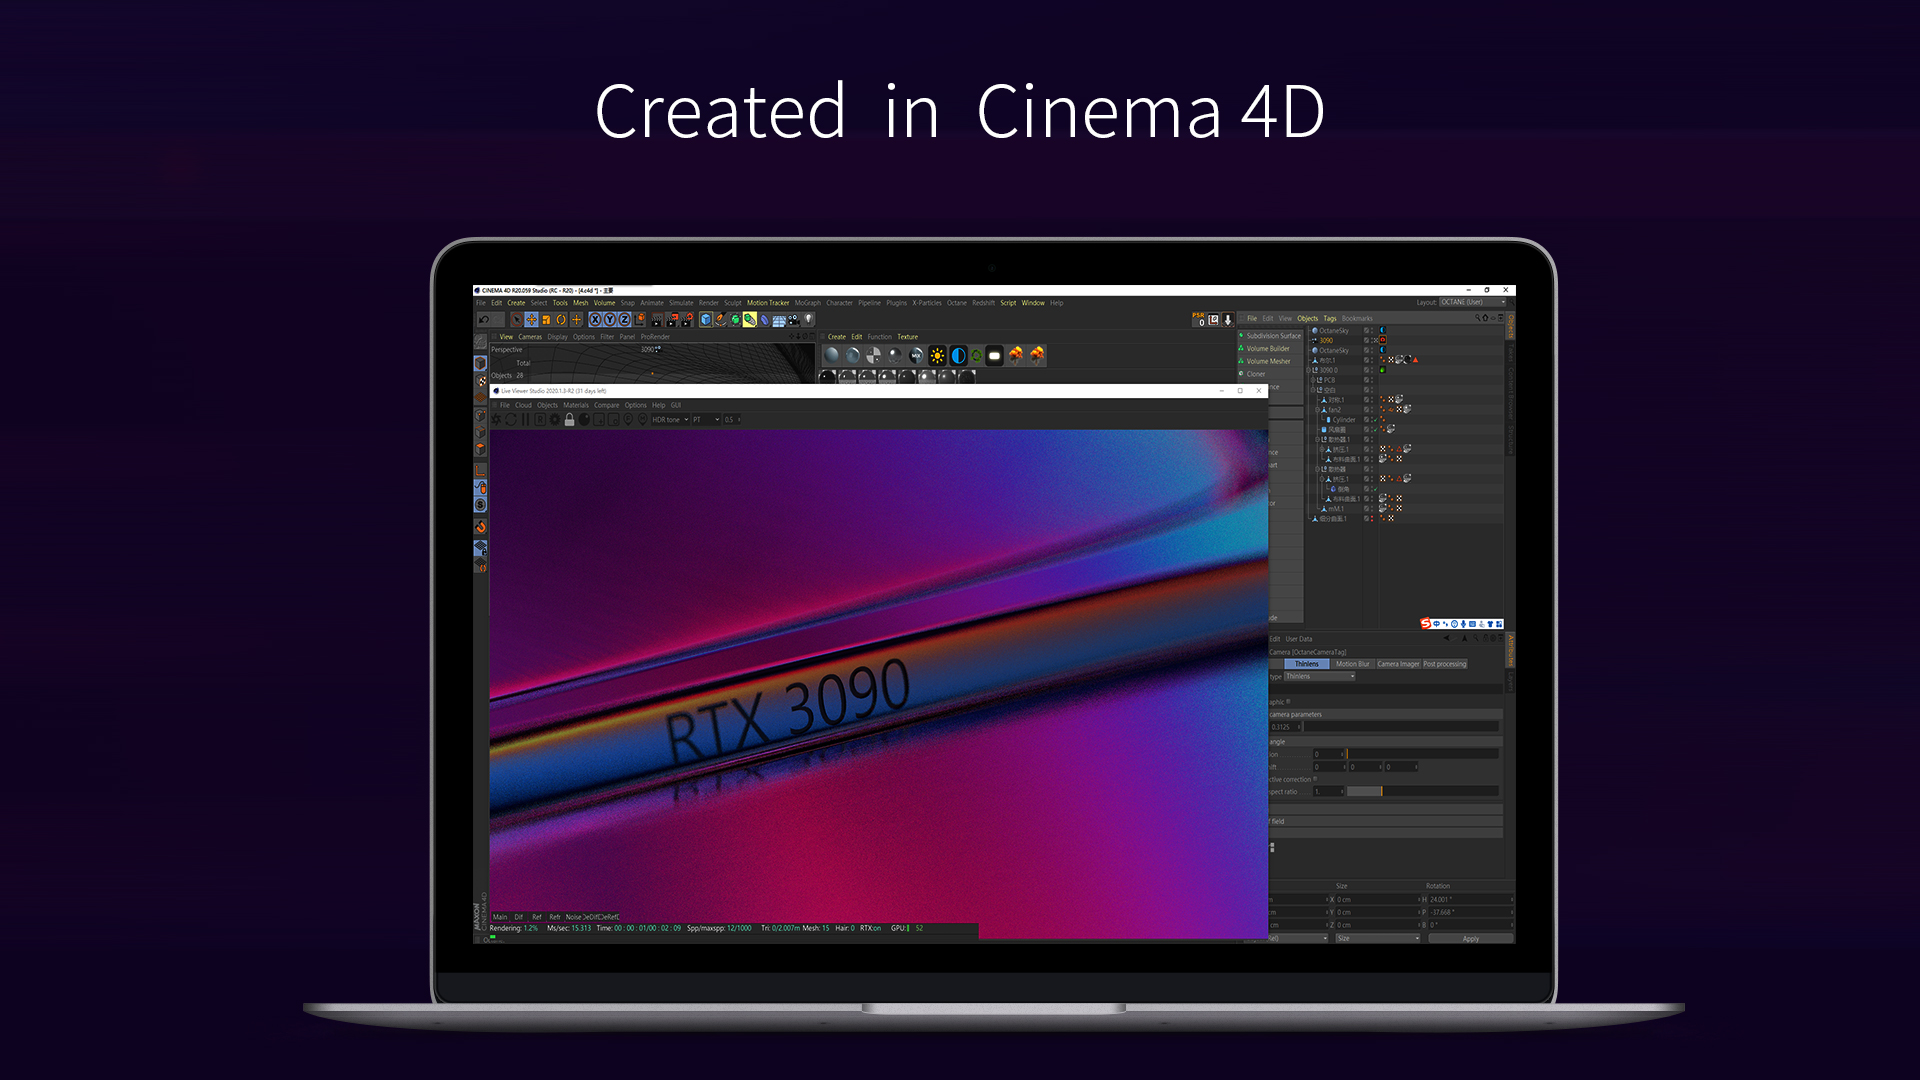Click the Octane daylight sun icon
The height and width of the screenshot is (1080, 1920).
click(937, 355)
